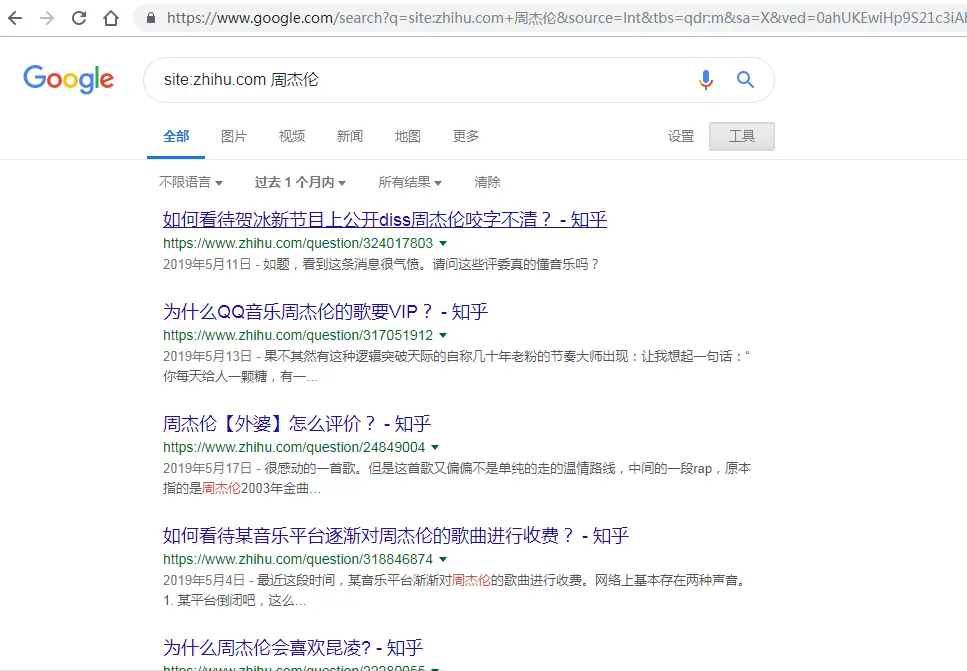967x671 pixels.
Task: Open the browser home page icon
Action: (111, 18)
